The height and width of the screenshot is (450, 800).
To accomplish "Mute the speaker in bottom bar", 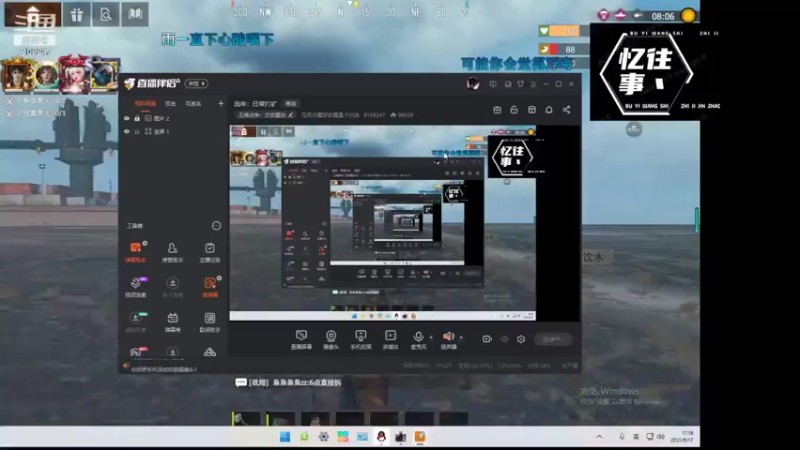I will click(x=448, y=339).
